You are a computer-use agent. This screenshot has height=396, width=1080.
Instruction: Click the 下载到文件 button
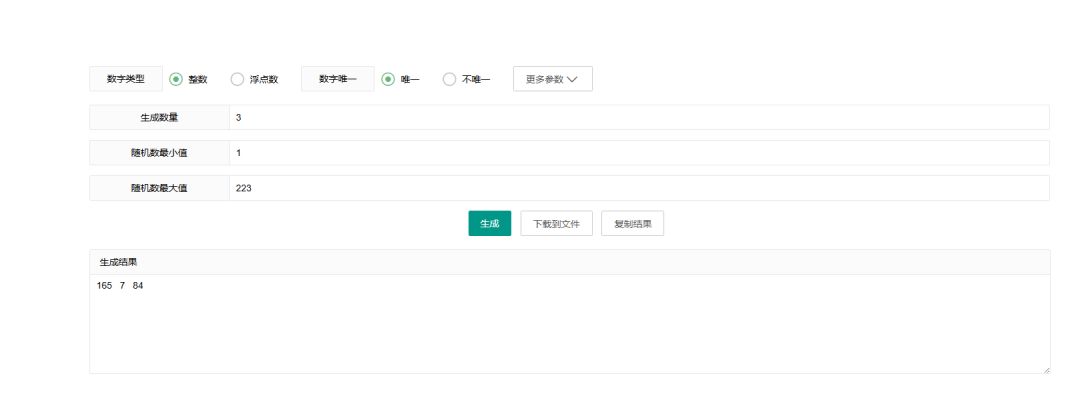(557, 224)
